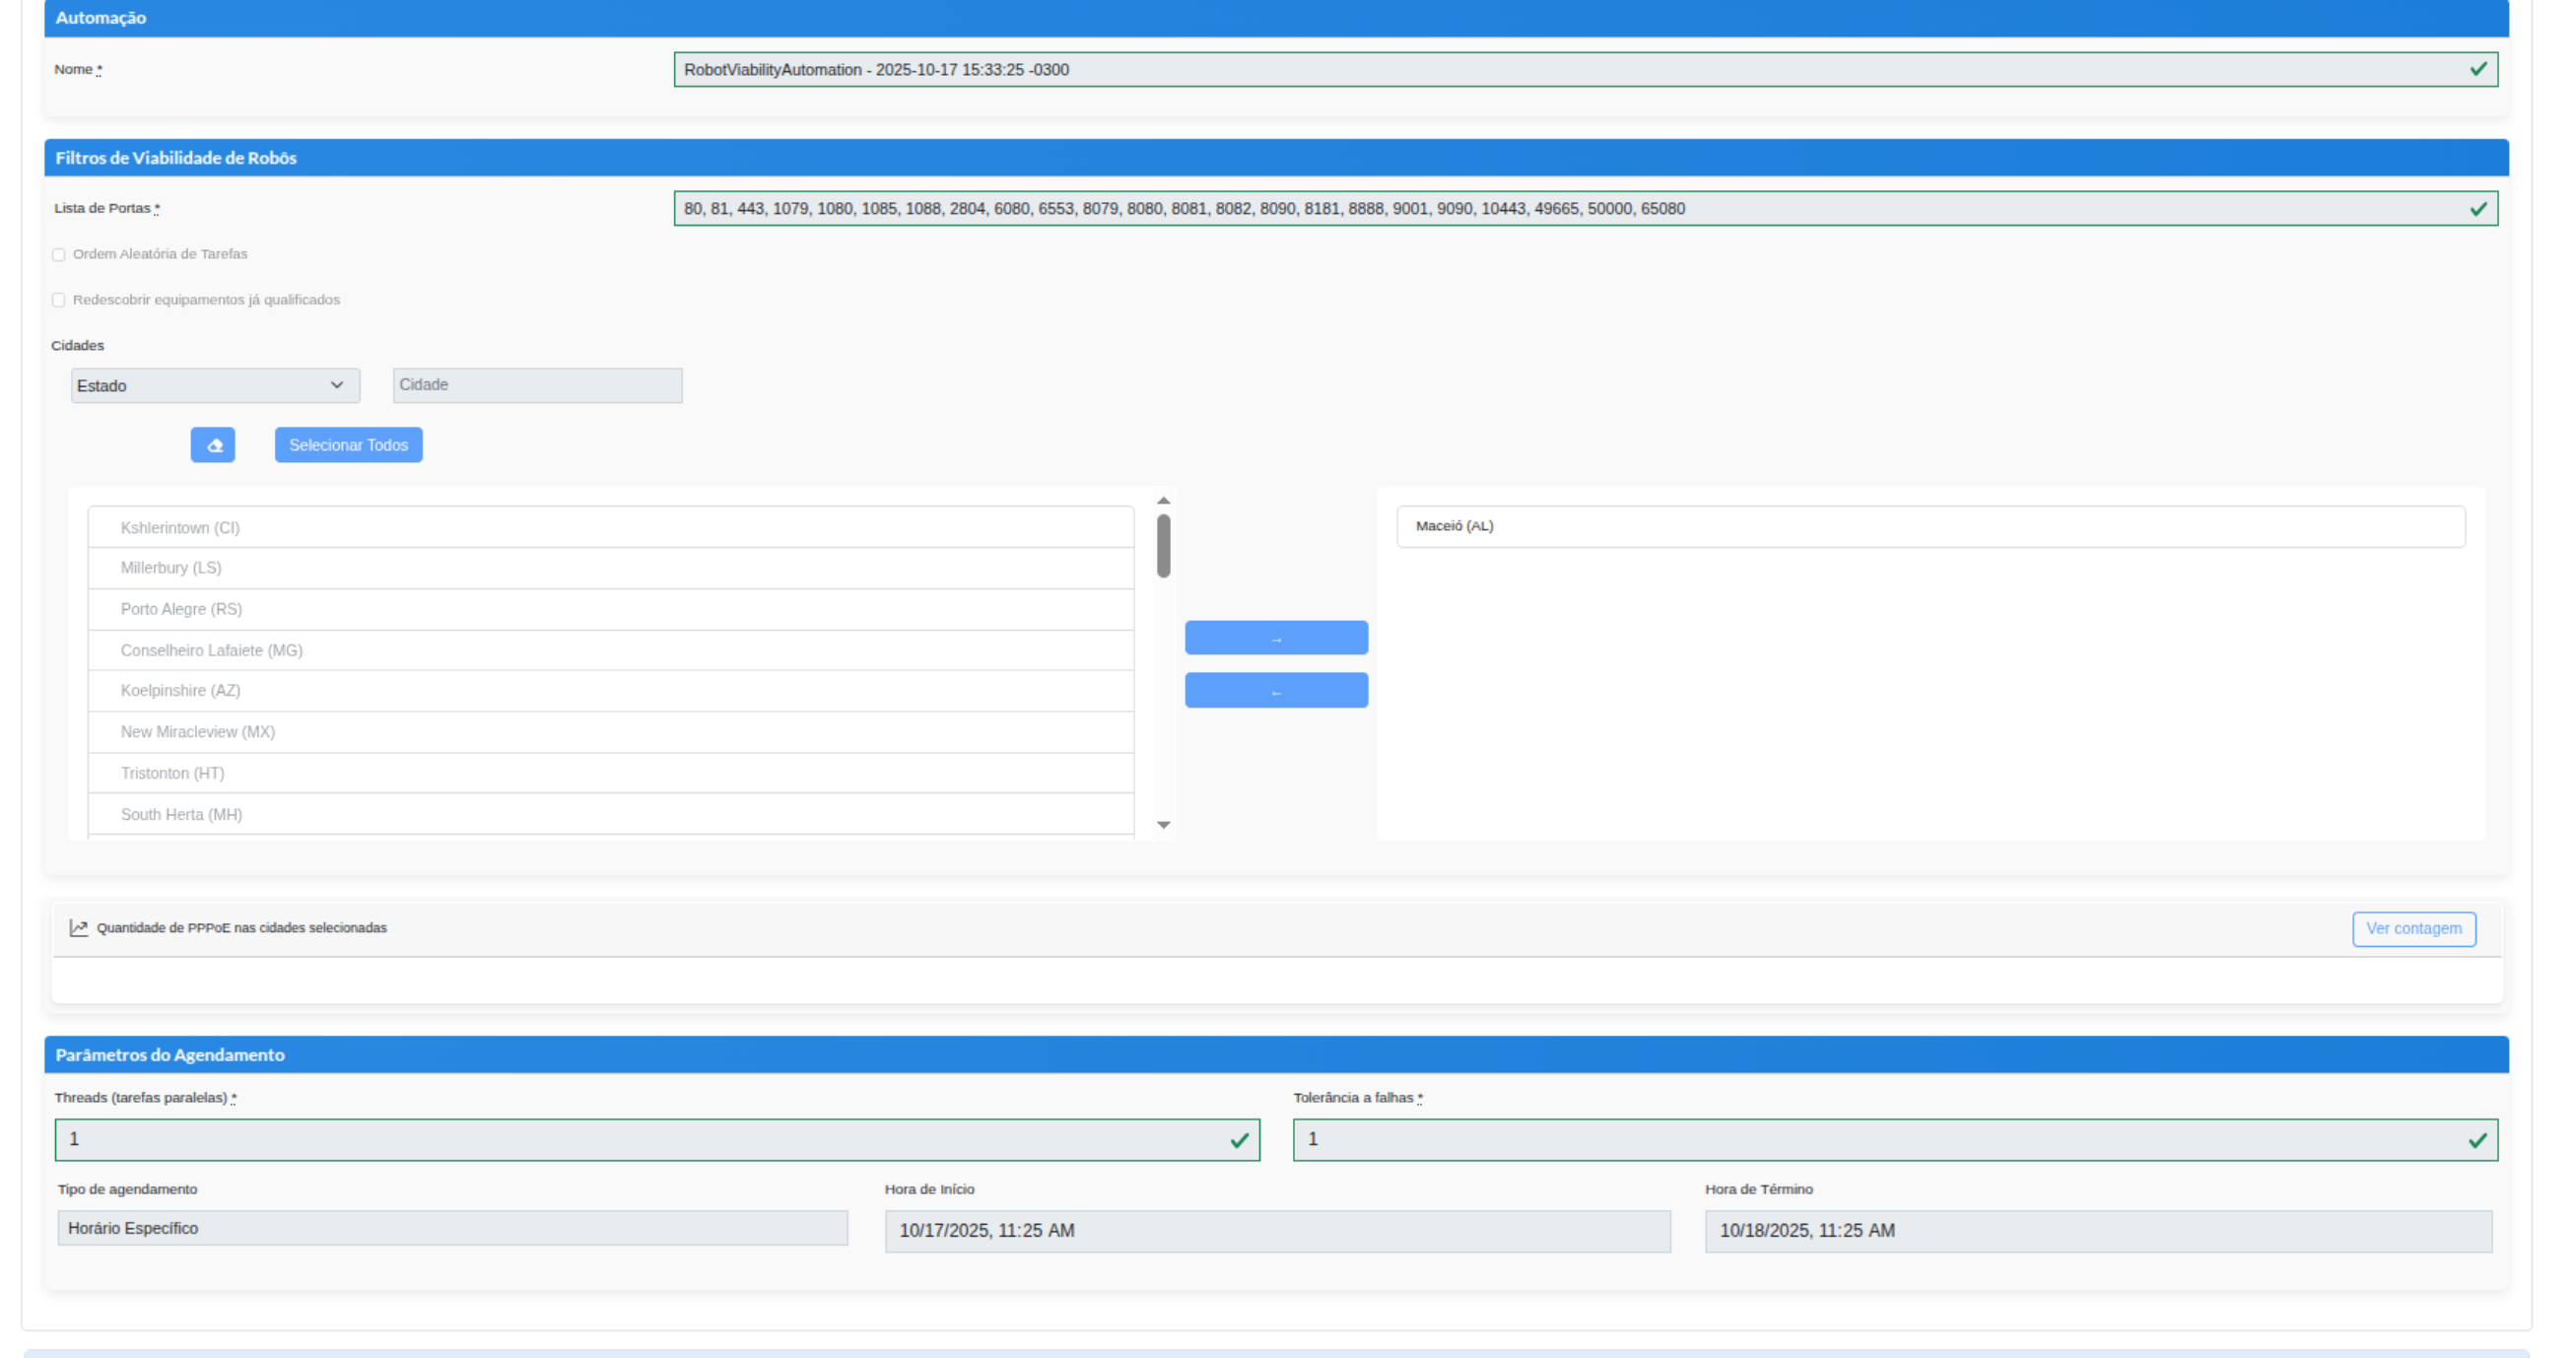This screenshot has height=1358, width=2576.
Task: Open the Estado dropdown
Action: (x=215, y=386)
